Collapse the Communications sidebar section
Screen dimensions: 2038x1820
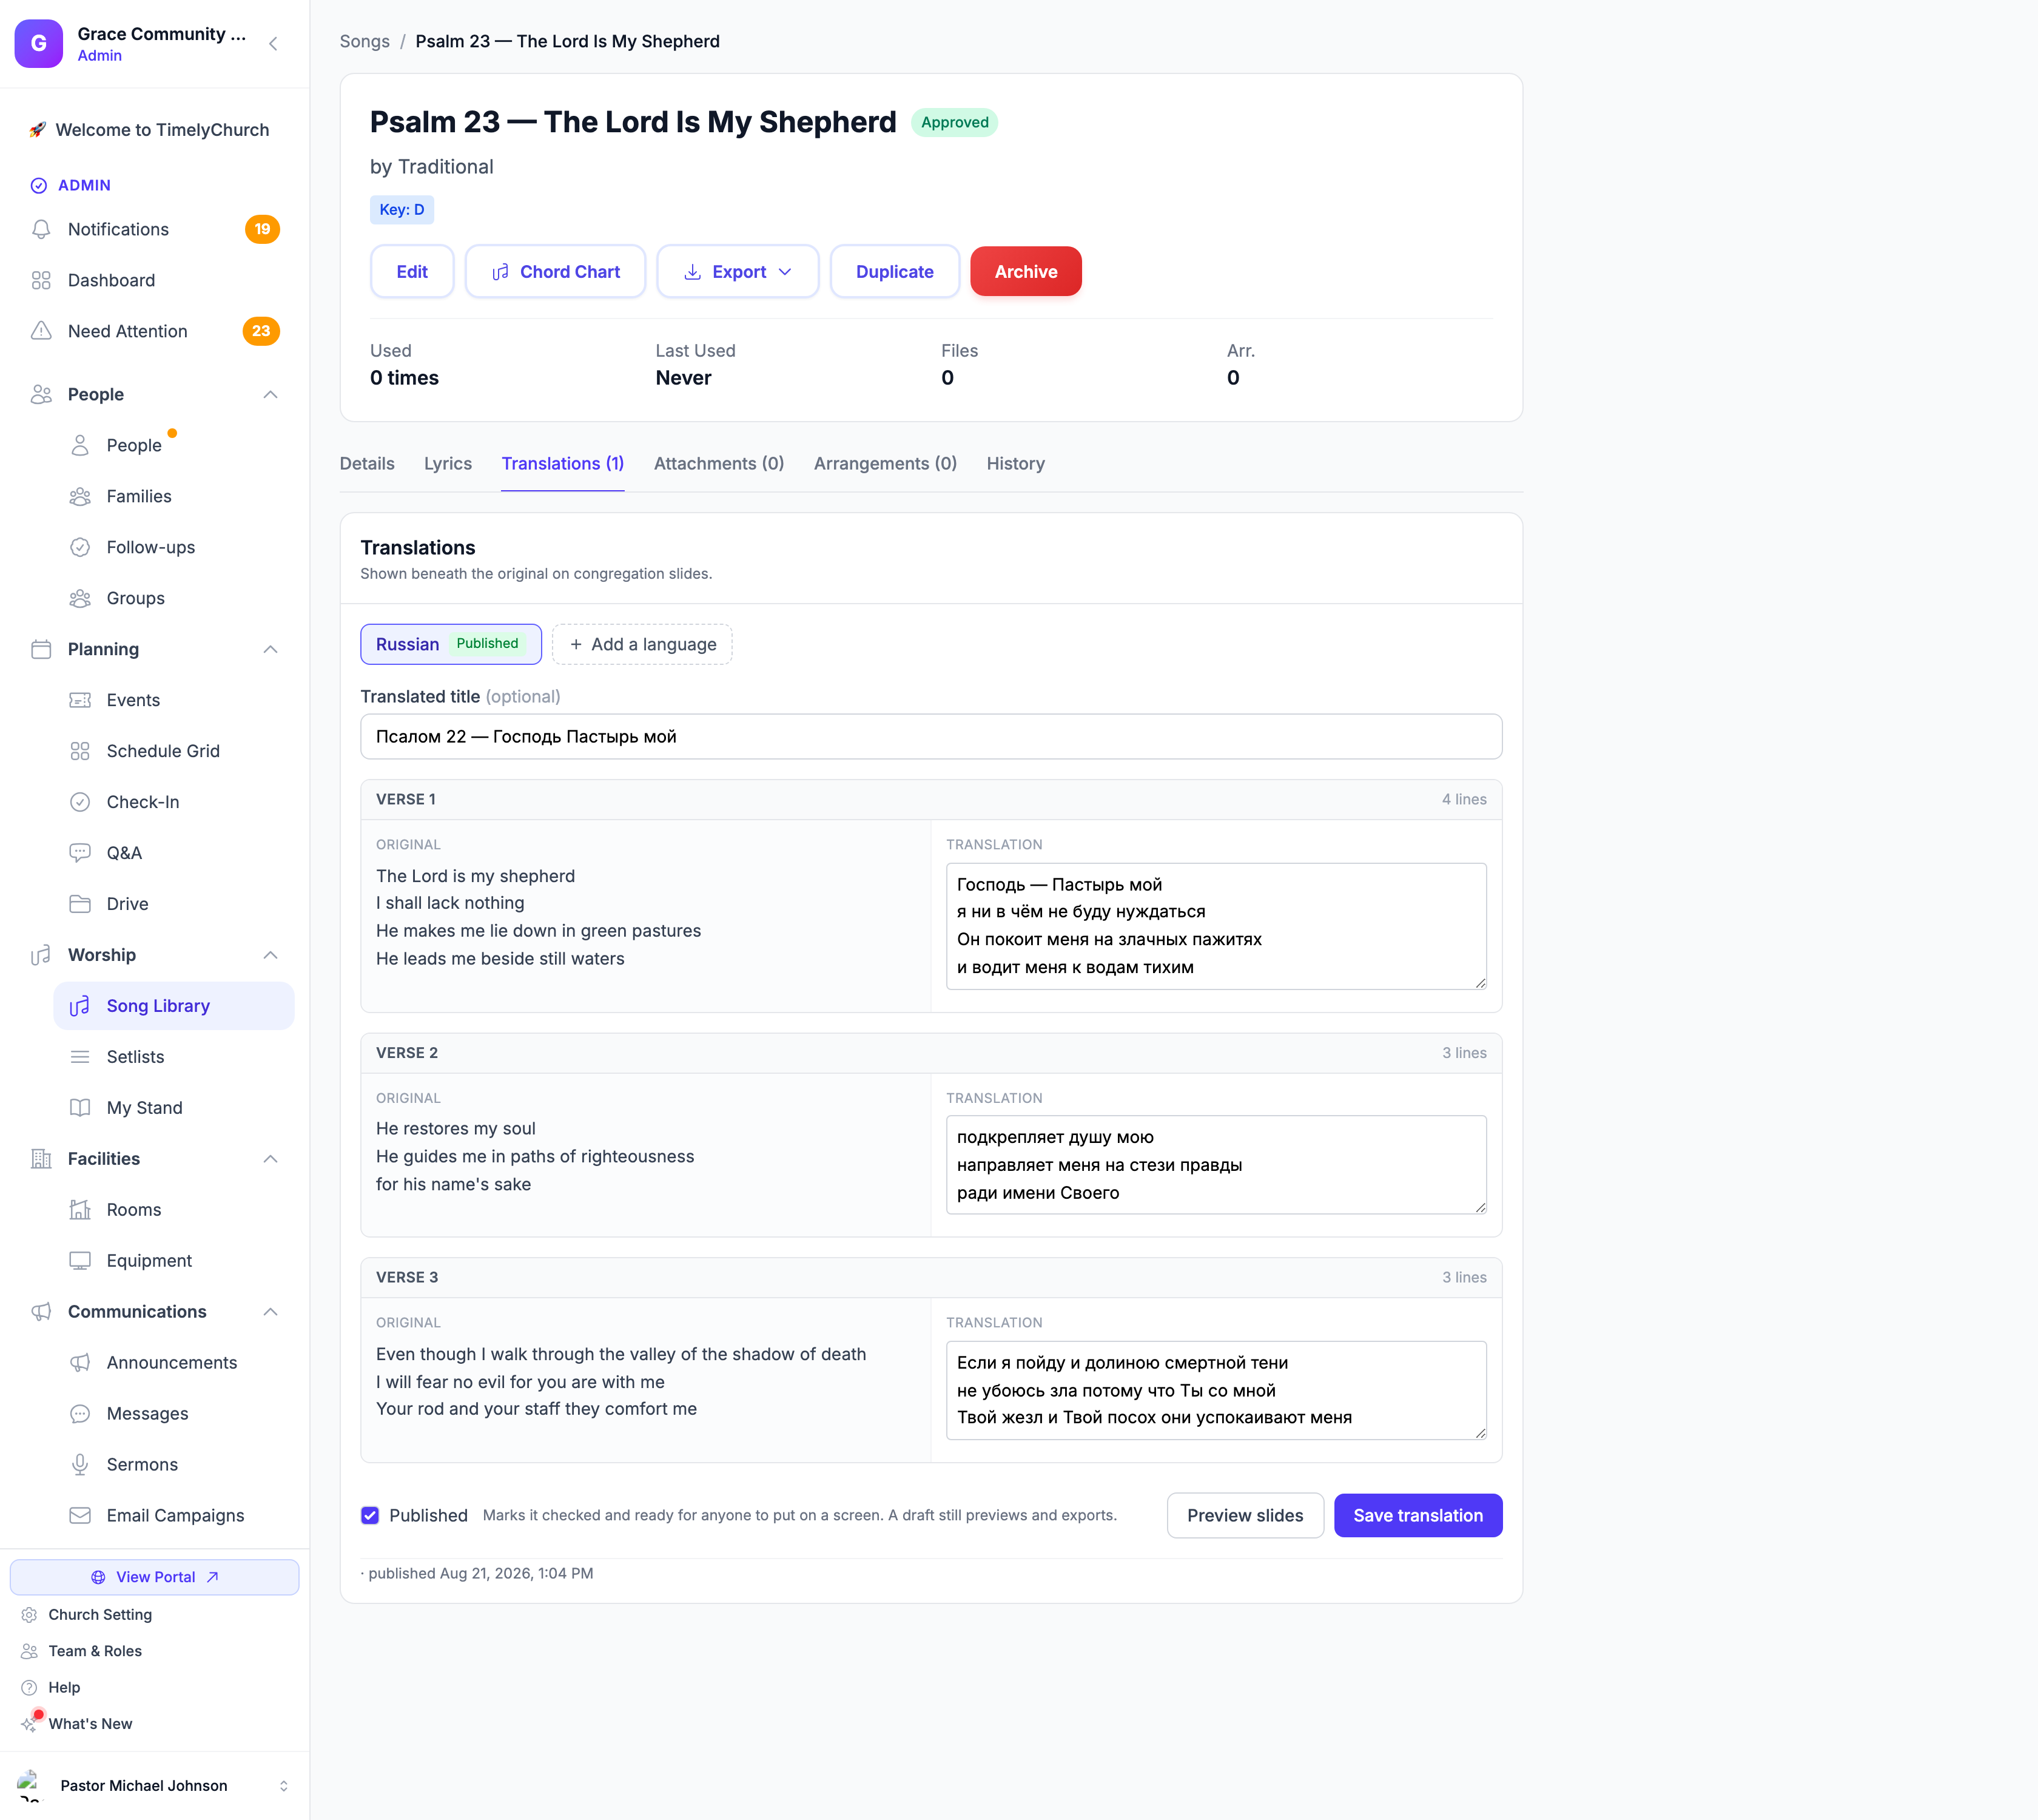(270, 1312)
